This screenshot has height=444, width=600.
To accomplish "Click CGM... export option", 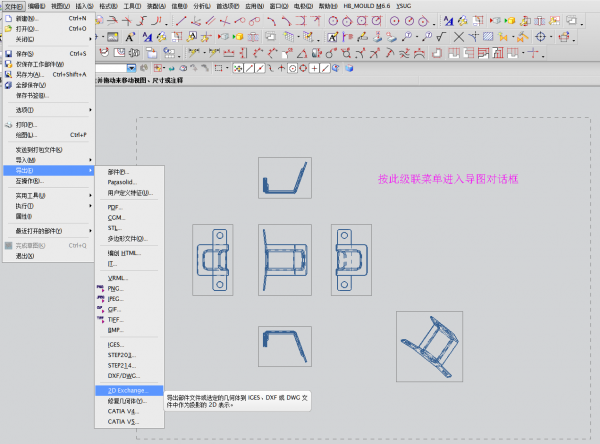I will pos(129,218).
